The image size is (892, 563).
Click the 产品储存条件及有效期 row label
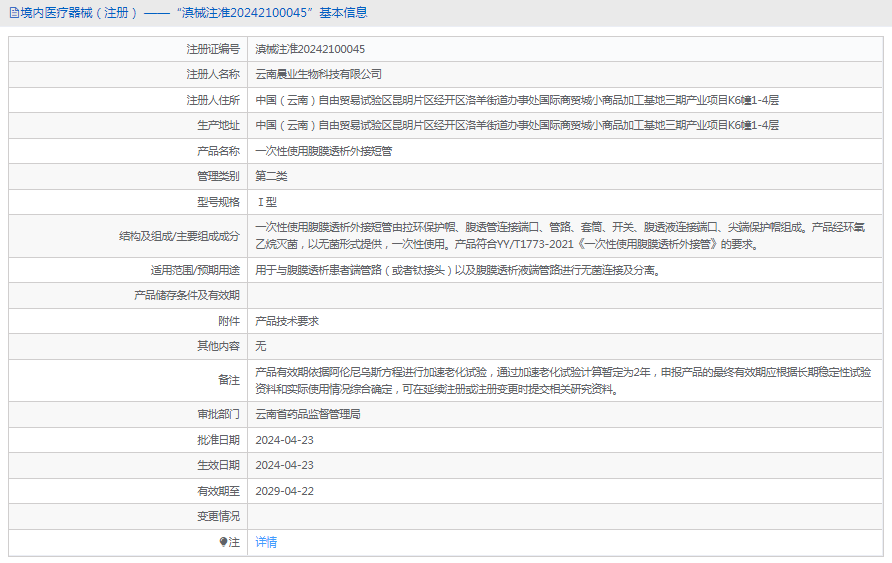[187, 295]
